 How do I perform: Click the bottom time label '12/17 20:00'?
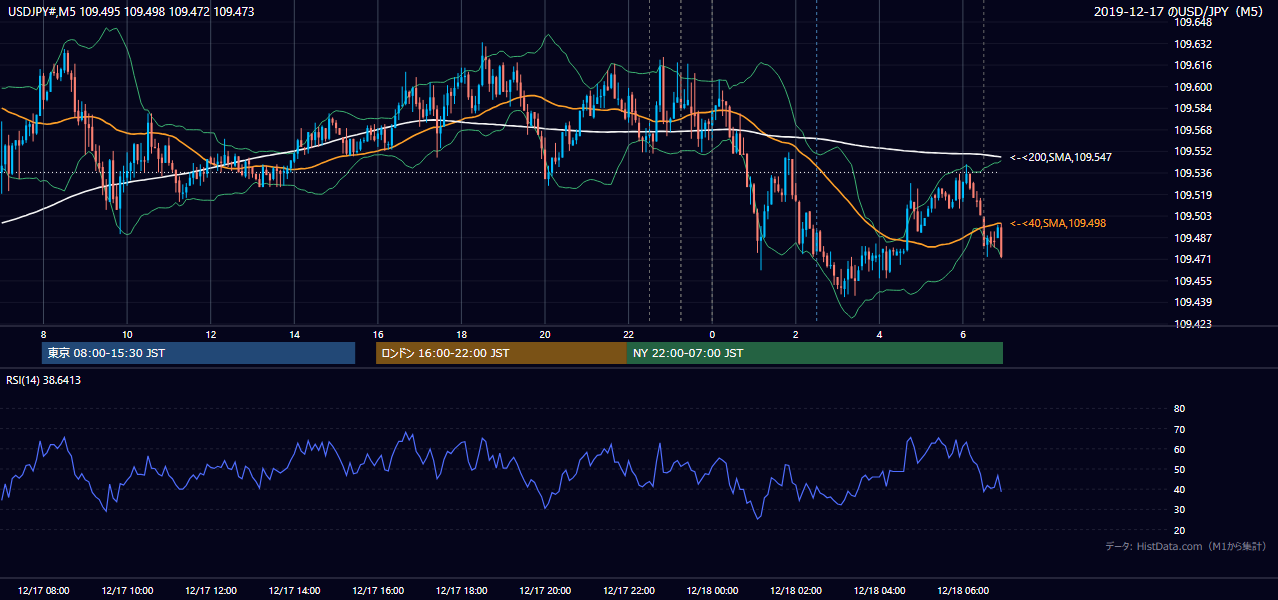click(x=545, y=590)
